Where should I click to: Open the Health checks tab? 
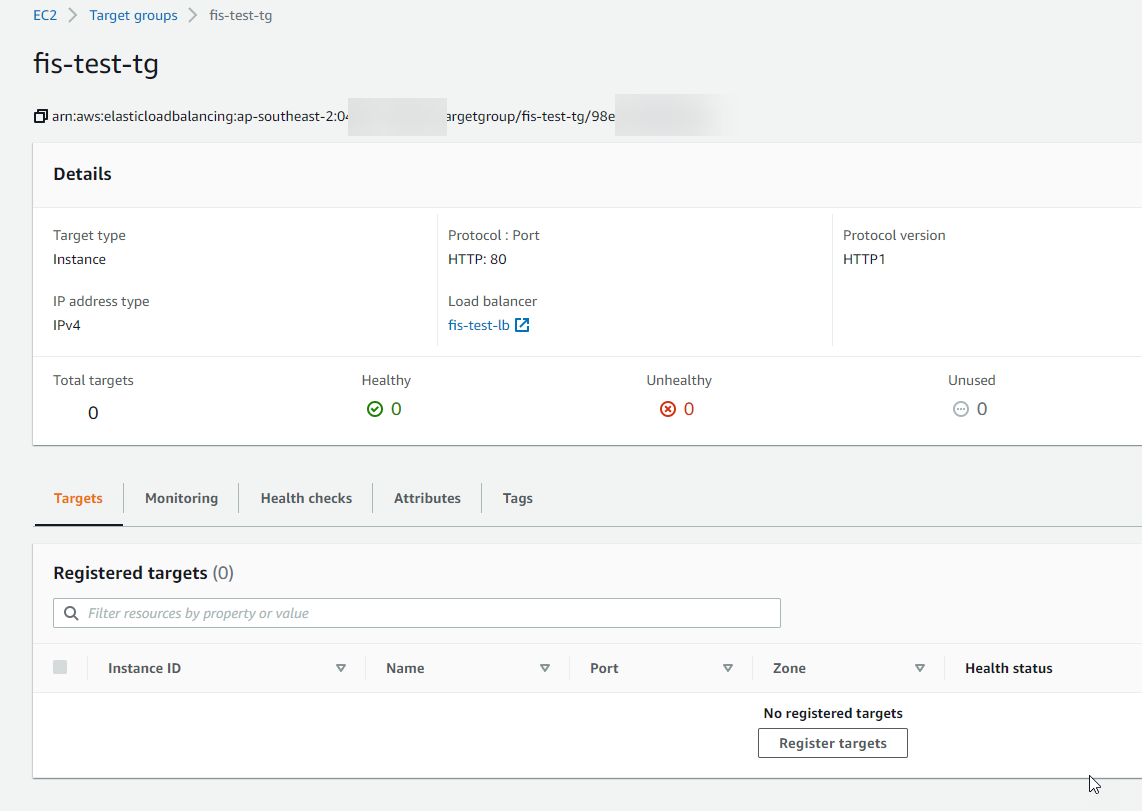click(x=306, y=498)
